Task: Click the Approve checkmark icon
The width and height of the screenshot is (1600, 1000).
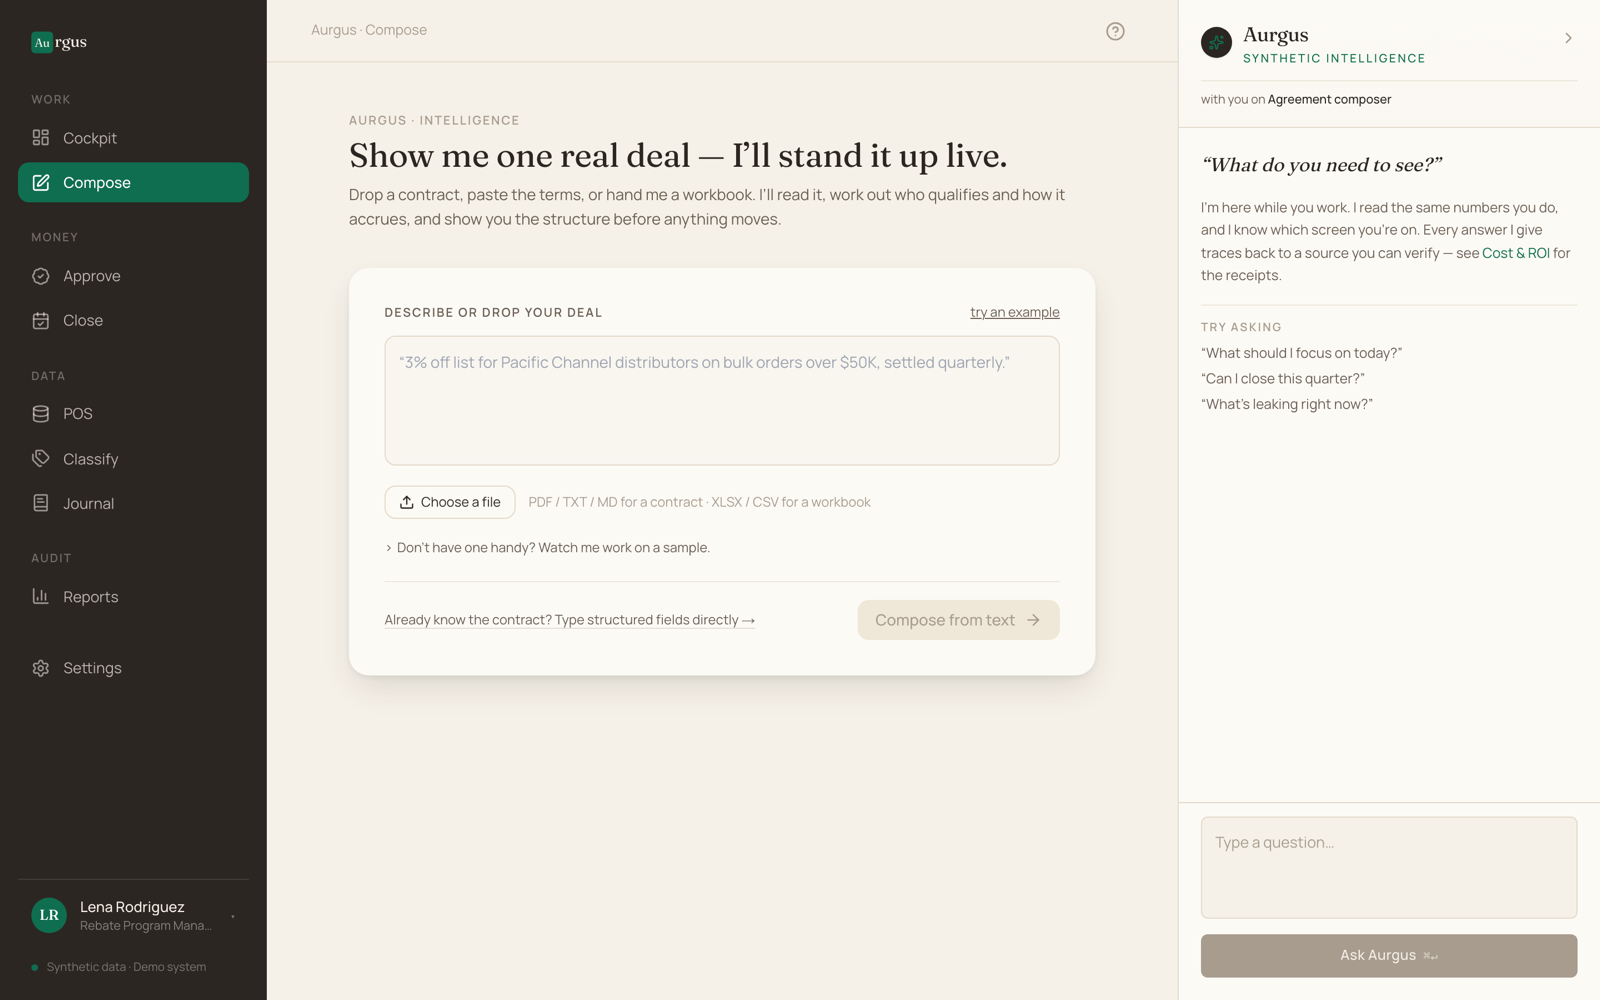Action: [41, 276]
